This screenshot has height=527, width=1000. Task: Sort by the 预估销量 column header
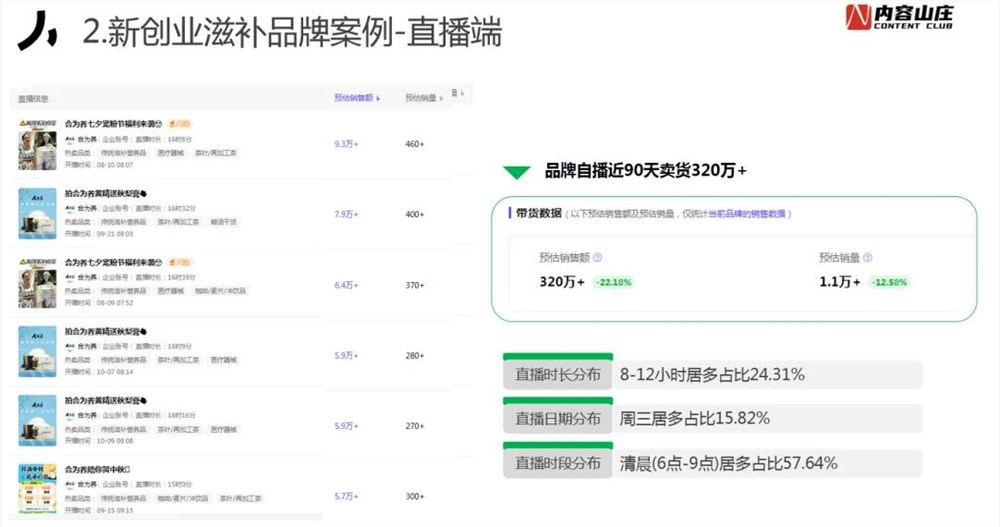pyautogui.click(x=423, y=98)
